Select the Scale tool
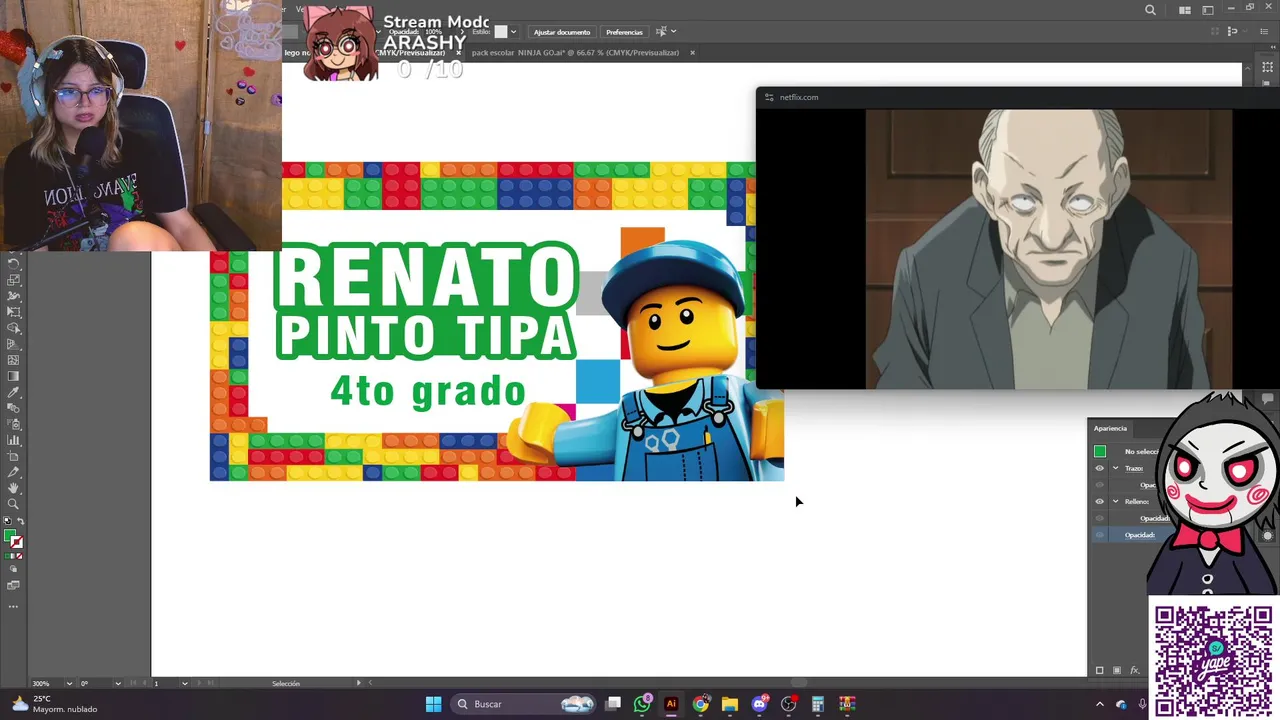Screen dimensions: 1280x720 tap(14, 281)
